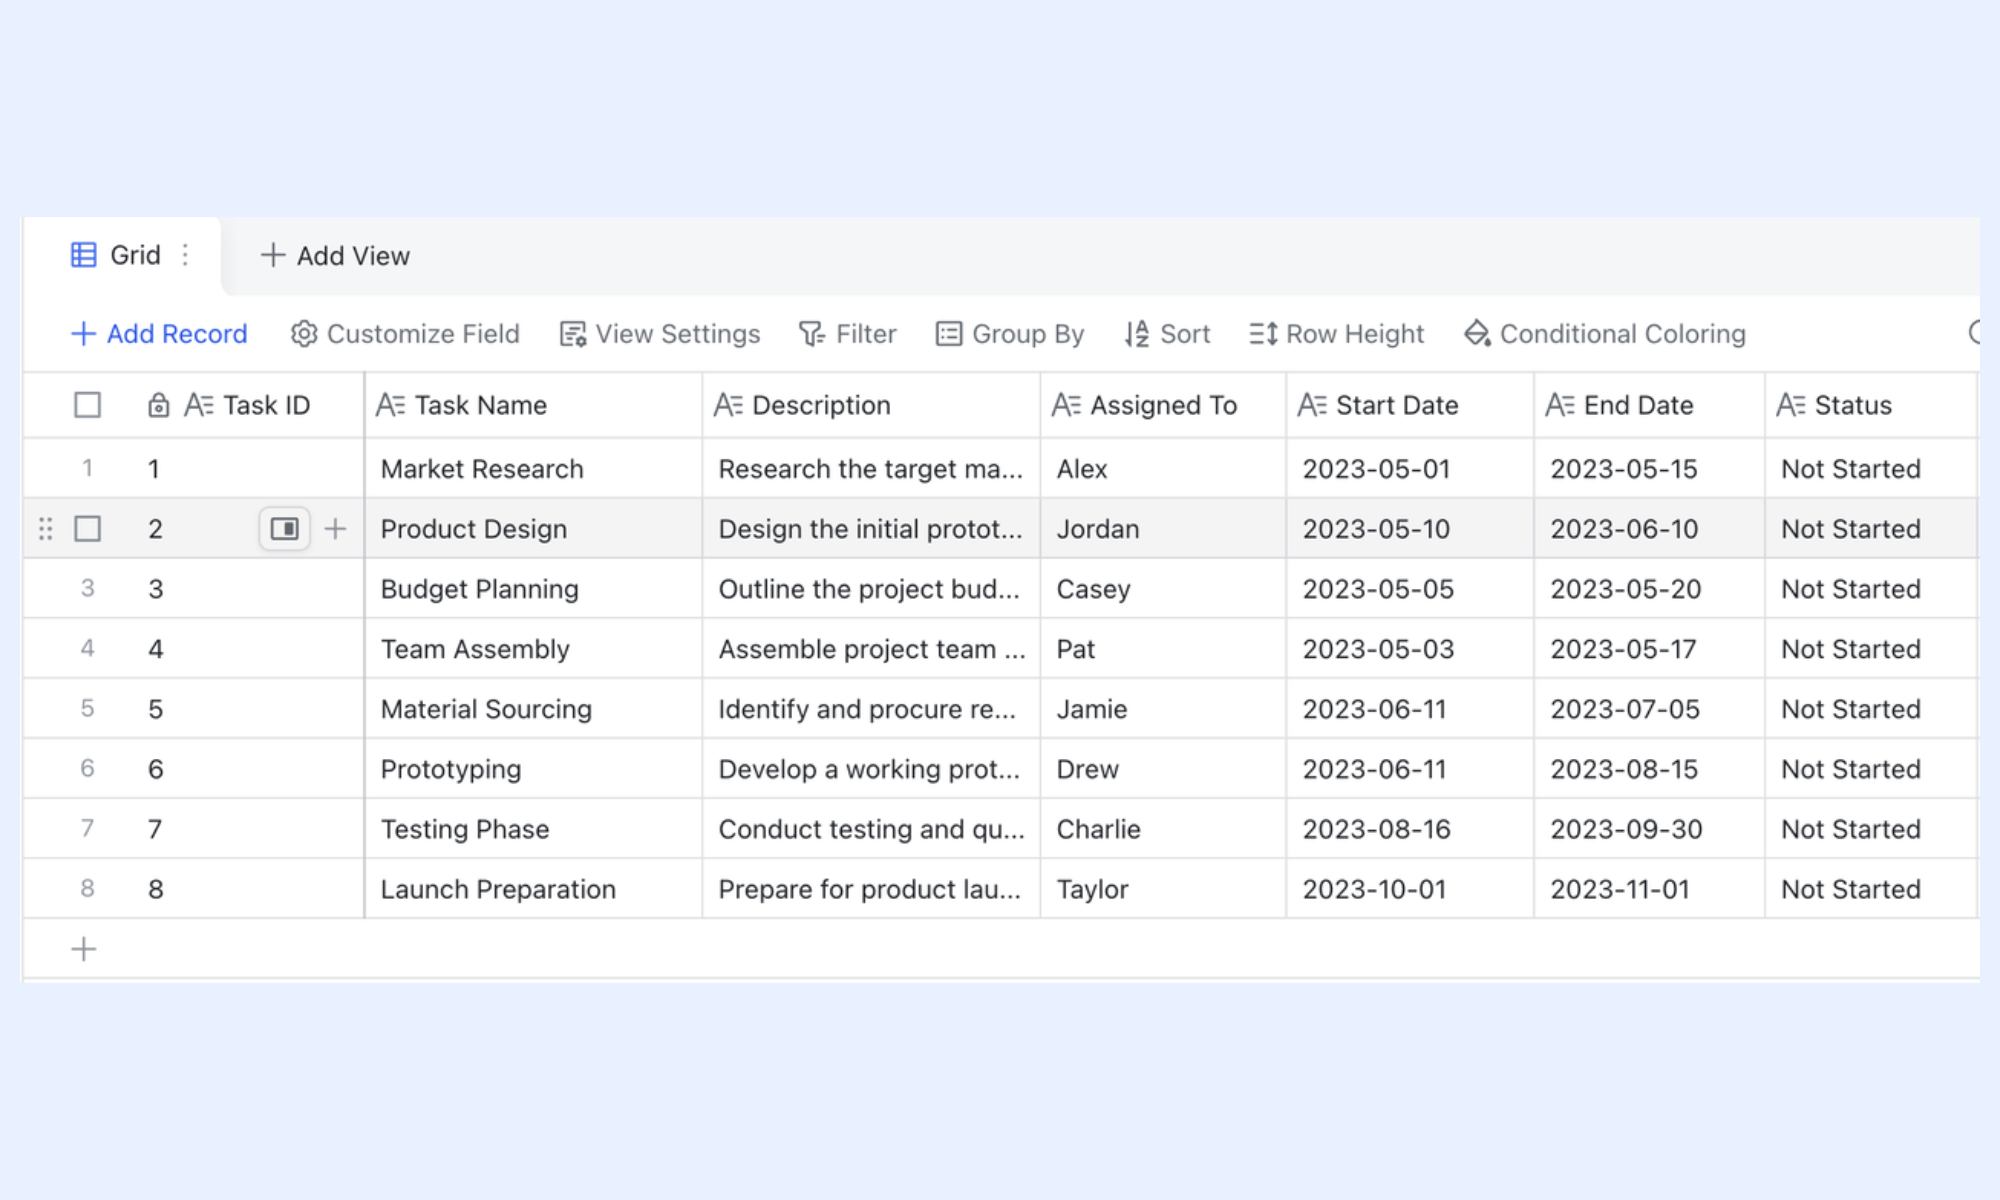Open View Settings

pos(660,334)
